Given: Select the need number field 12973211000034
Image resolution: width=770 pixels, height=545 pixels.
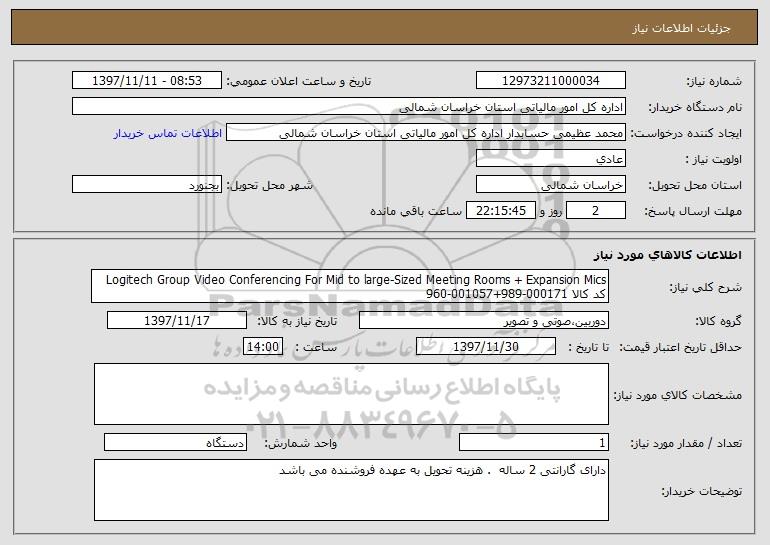Looking at the screenshot, I should click(x=550, y=81).
